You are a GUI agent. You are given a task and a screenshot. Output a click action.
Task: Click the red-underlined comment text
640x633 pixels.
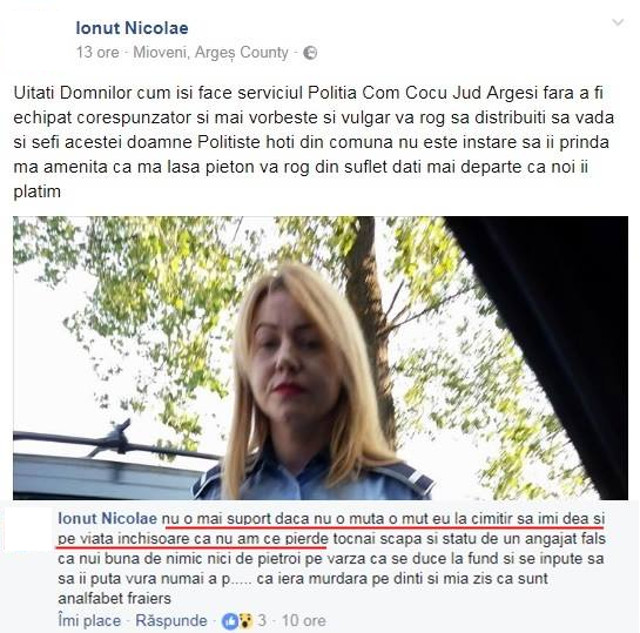pyautogui.click(x=330, y=529)
